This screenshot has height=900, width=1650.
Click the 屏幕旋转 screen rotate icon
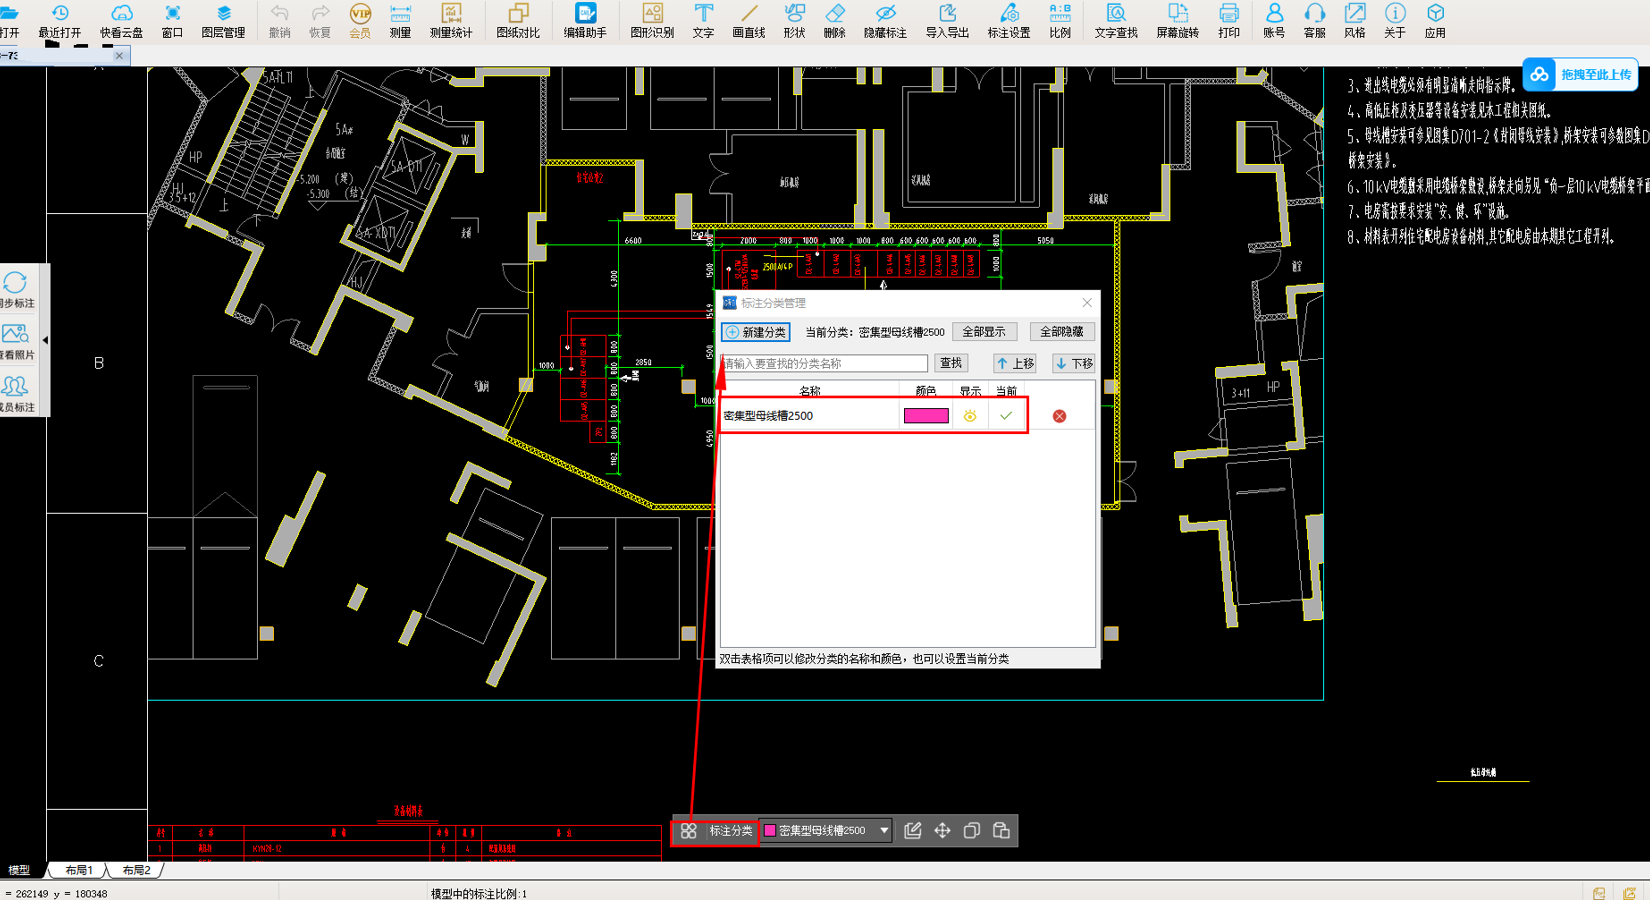1177,21
